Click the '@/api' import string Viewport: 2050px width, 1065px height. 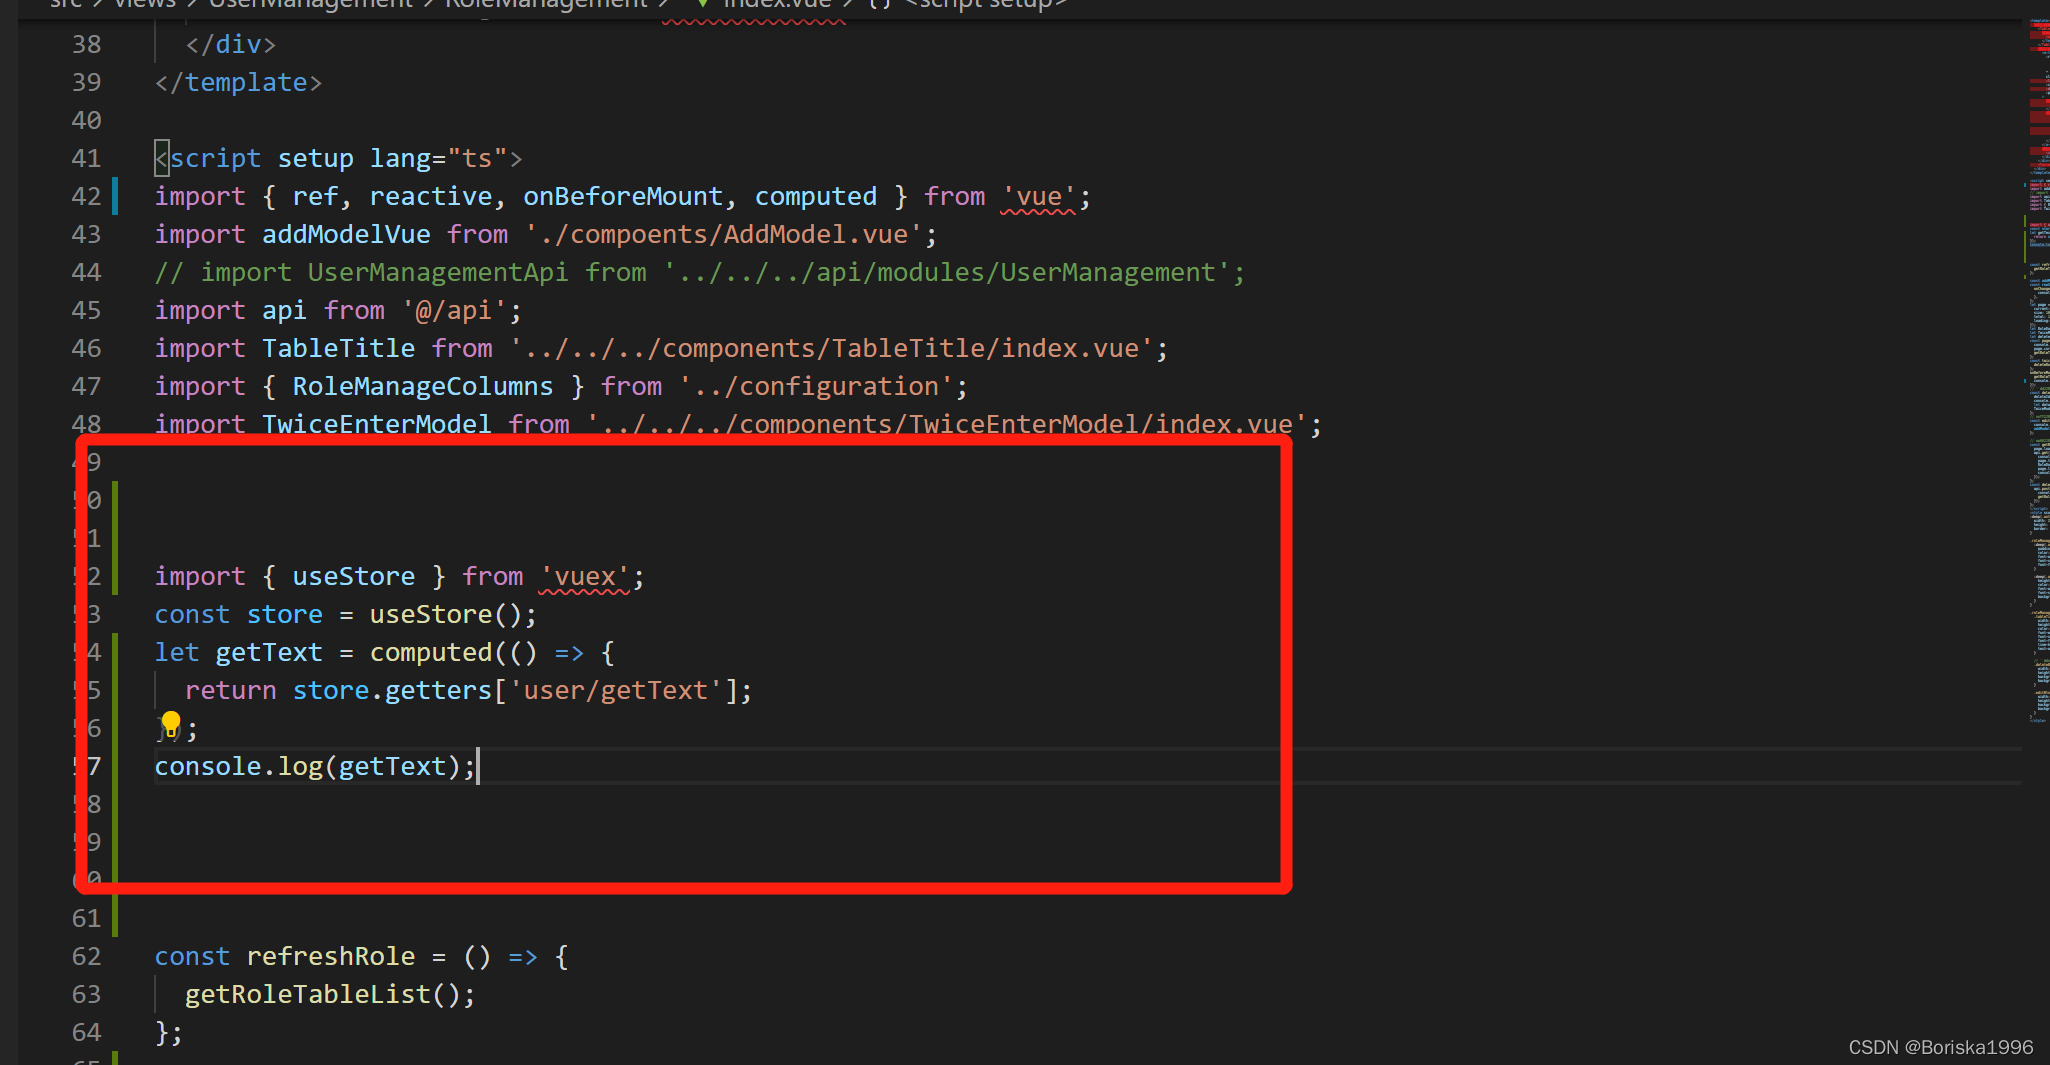[x=454, y=310]
